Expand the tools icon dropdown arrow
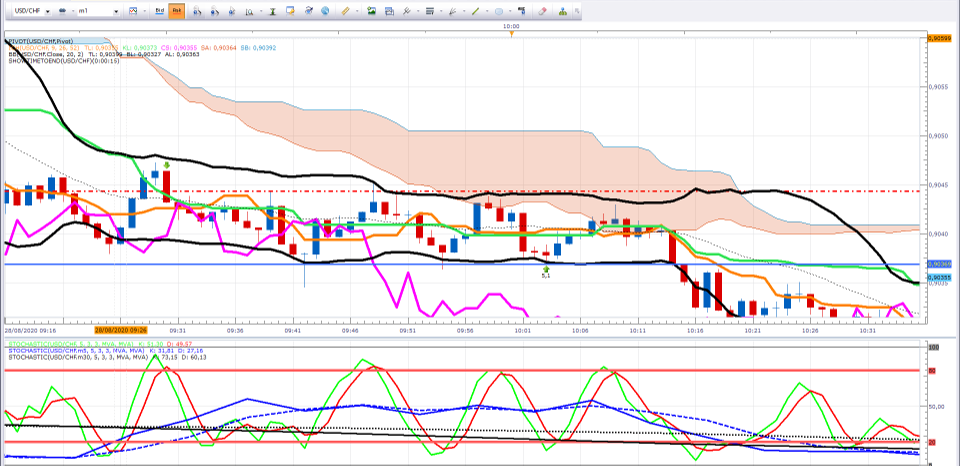The height and width of the screenshot is (466, 960). (x=418, y=11)
